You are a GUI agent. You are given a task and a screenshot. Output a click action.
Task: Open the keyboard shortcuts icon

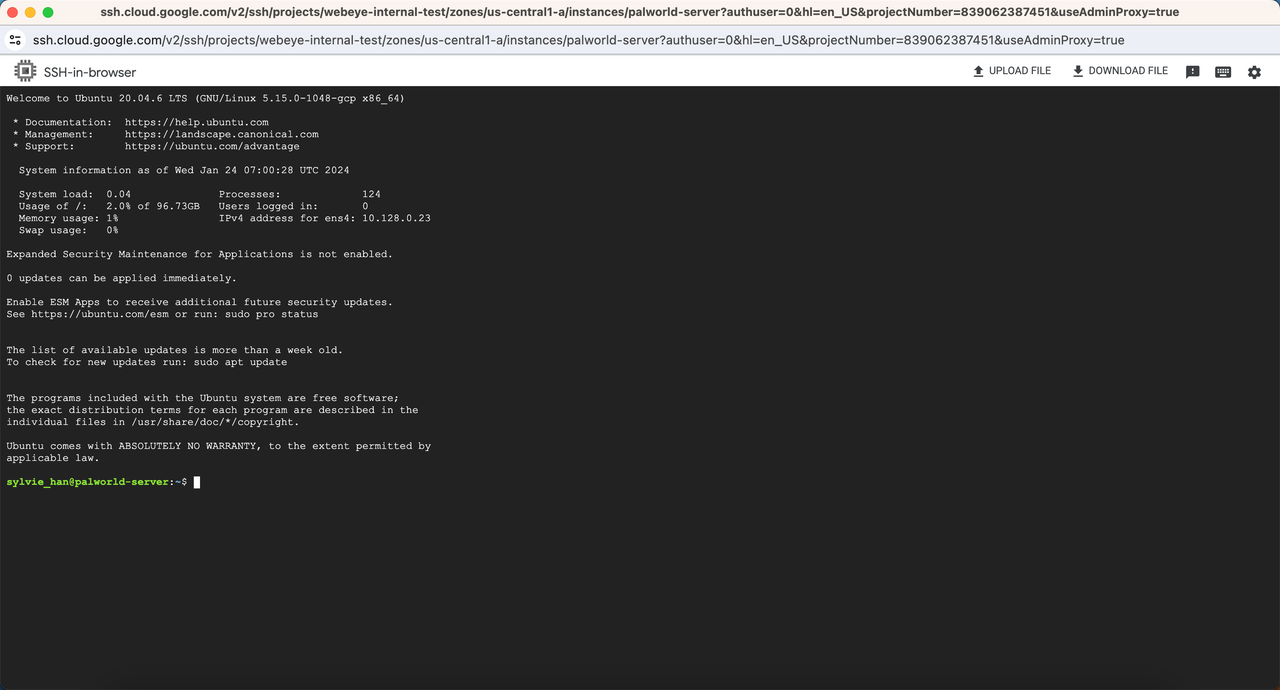point(1222,72)
